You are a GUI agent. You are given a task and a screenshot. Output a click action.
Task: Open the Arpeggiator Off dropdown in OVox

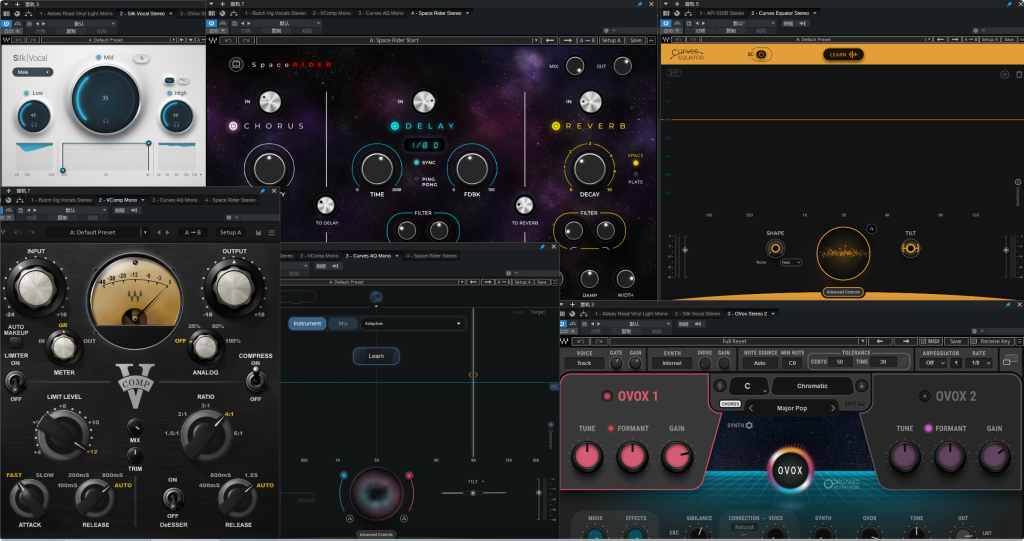(935, 363)
